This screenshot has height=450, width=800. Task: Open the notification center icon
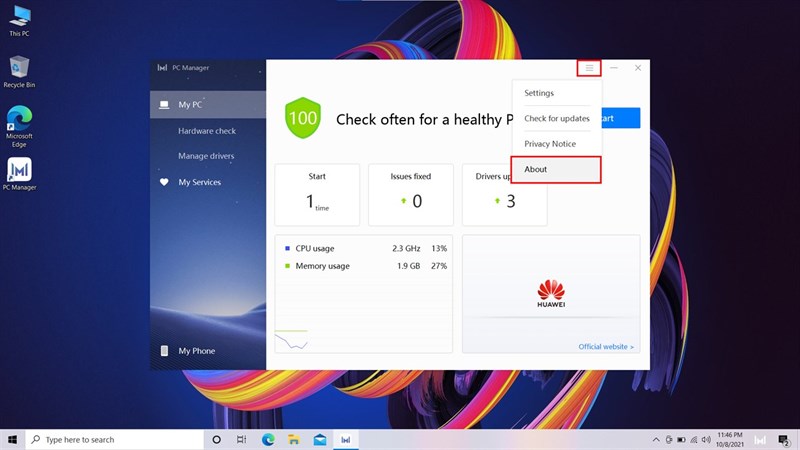[x=784, y=439]
